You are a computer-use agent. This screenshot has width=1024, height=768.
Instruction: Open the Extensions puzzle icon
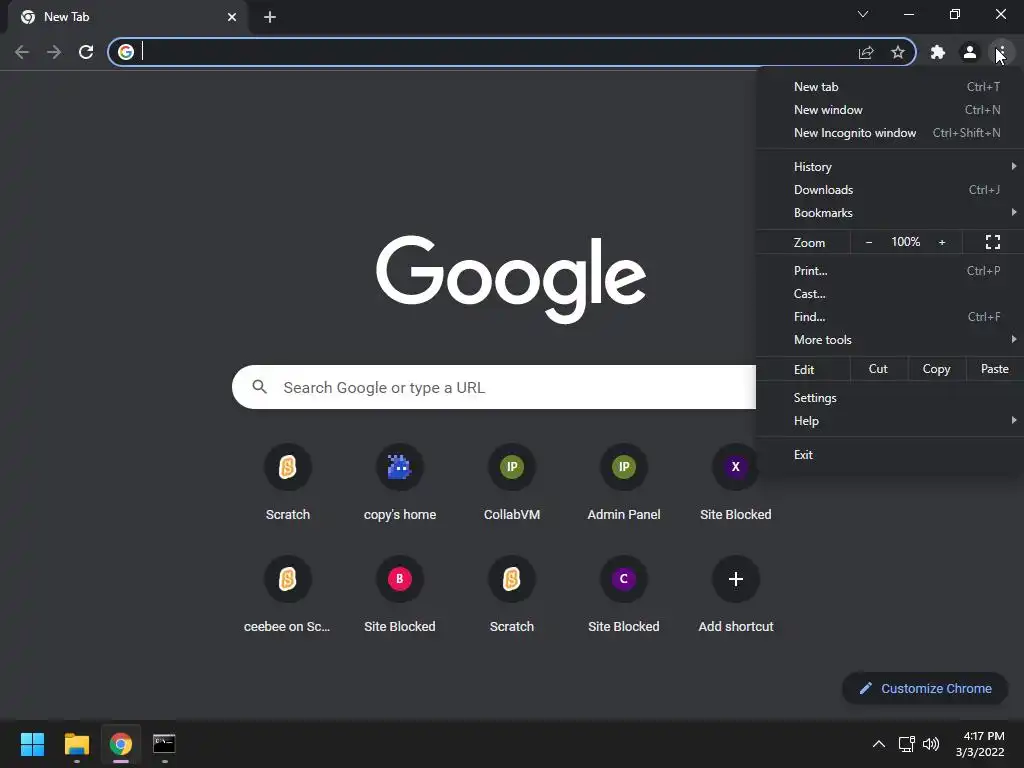coord(938,52)
